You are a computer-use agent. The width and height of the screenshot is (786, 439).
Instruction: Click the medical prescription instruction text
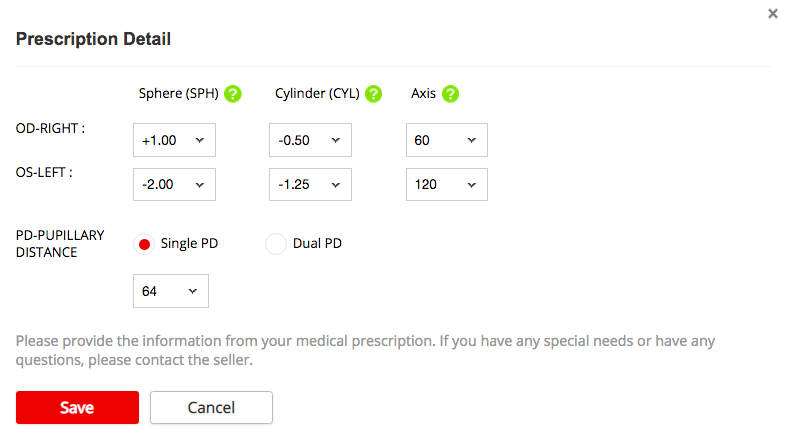pos(365,350)
